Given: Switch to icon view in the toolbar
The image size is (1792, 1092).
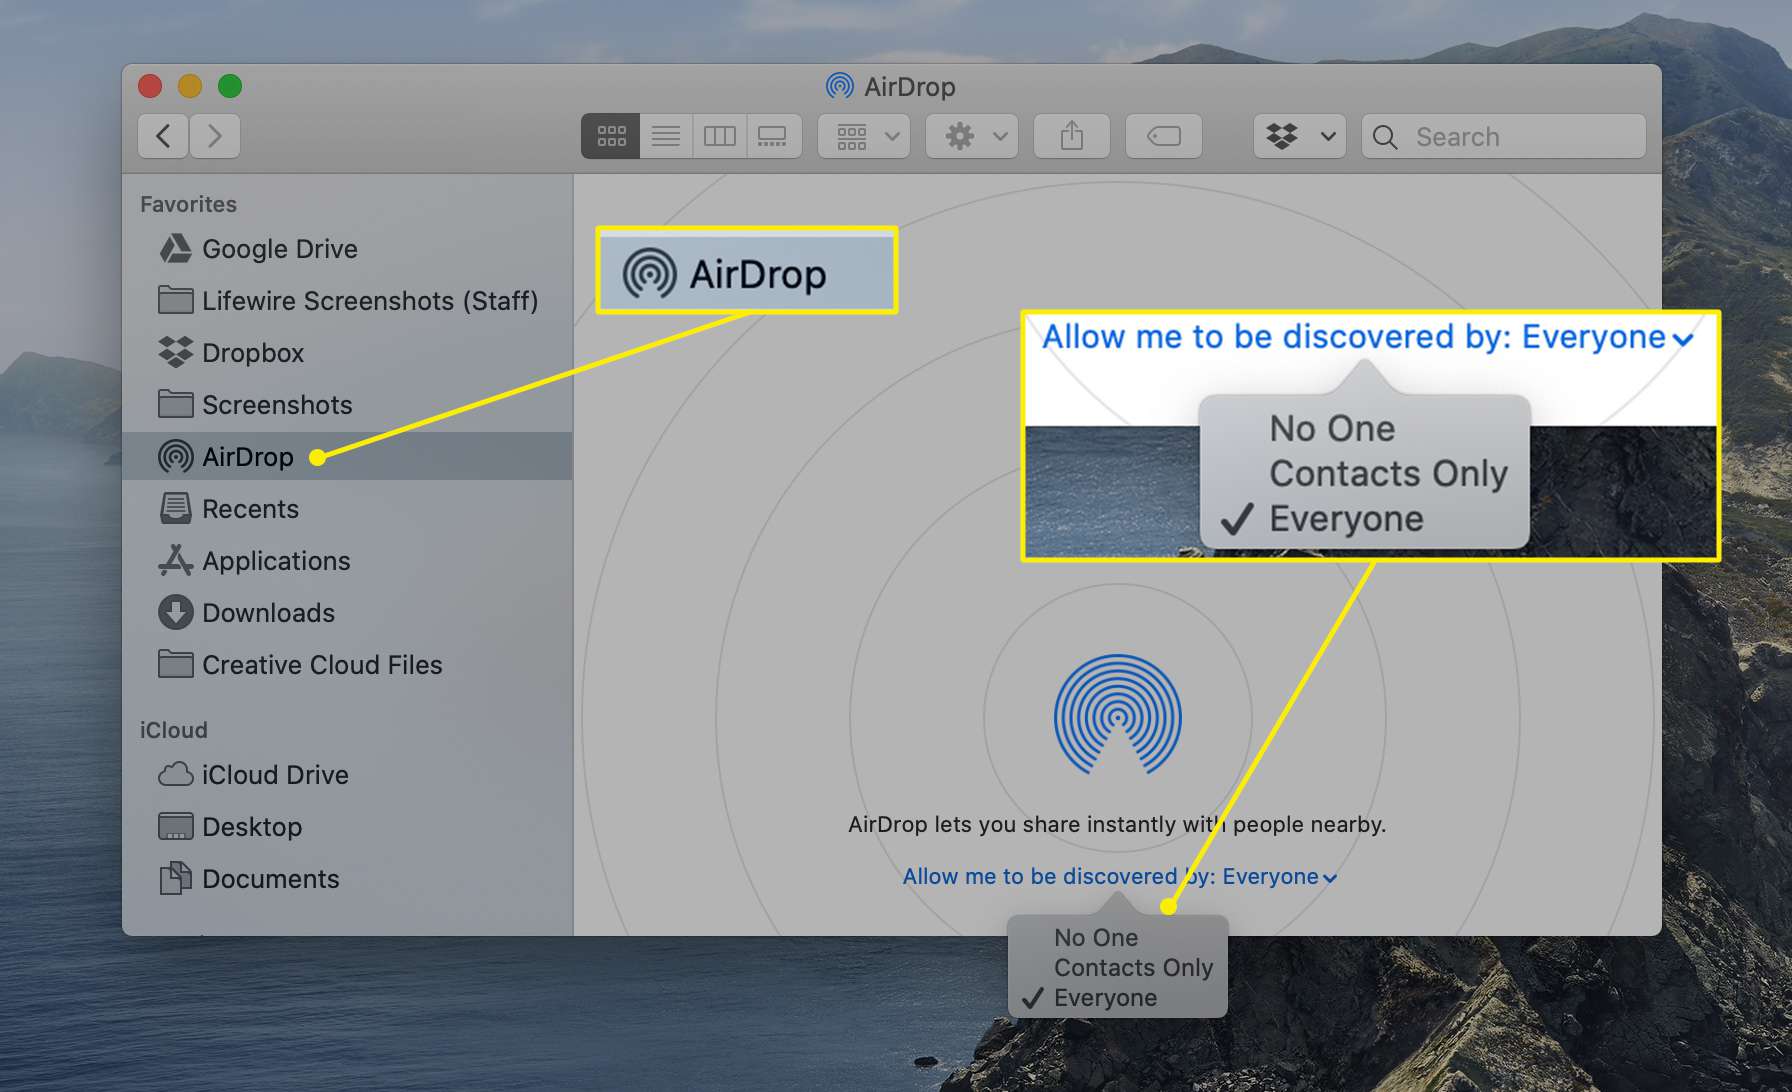Looking at the screenshot, I should 611,136.
